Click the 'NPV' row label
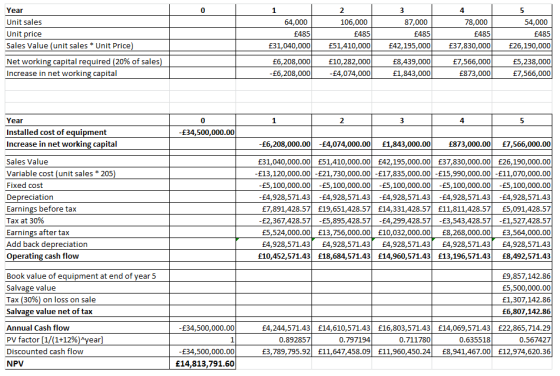 [x=15, y=364]
